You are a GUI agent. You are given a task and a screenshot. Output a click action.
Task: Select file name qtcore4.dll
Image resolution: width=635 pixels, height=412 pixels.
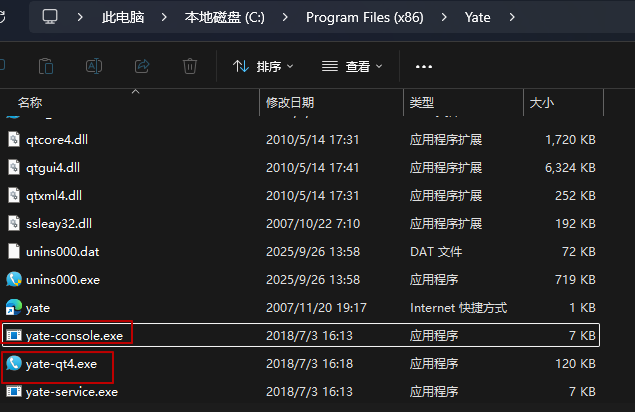click(x=57, y=140)
